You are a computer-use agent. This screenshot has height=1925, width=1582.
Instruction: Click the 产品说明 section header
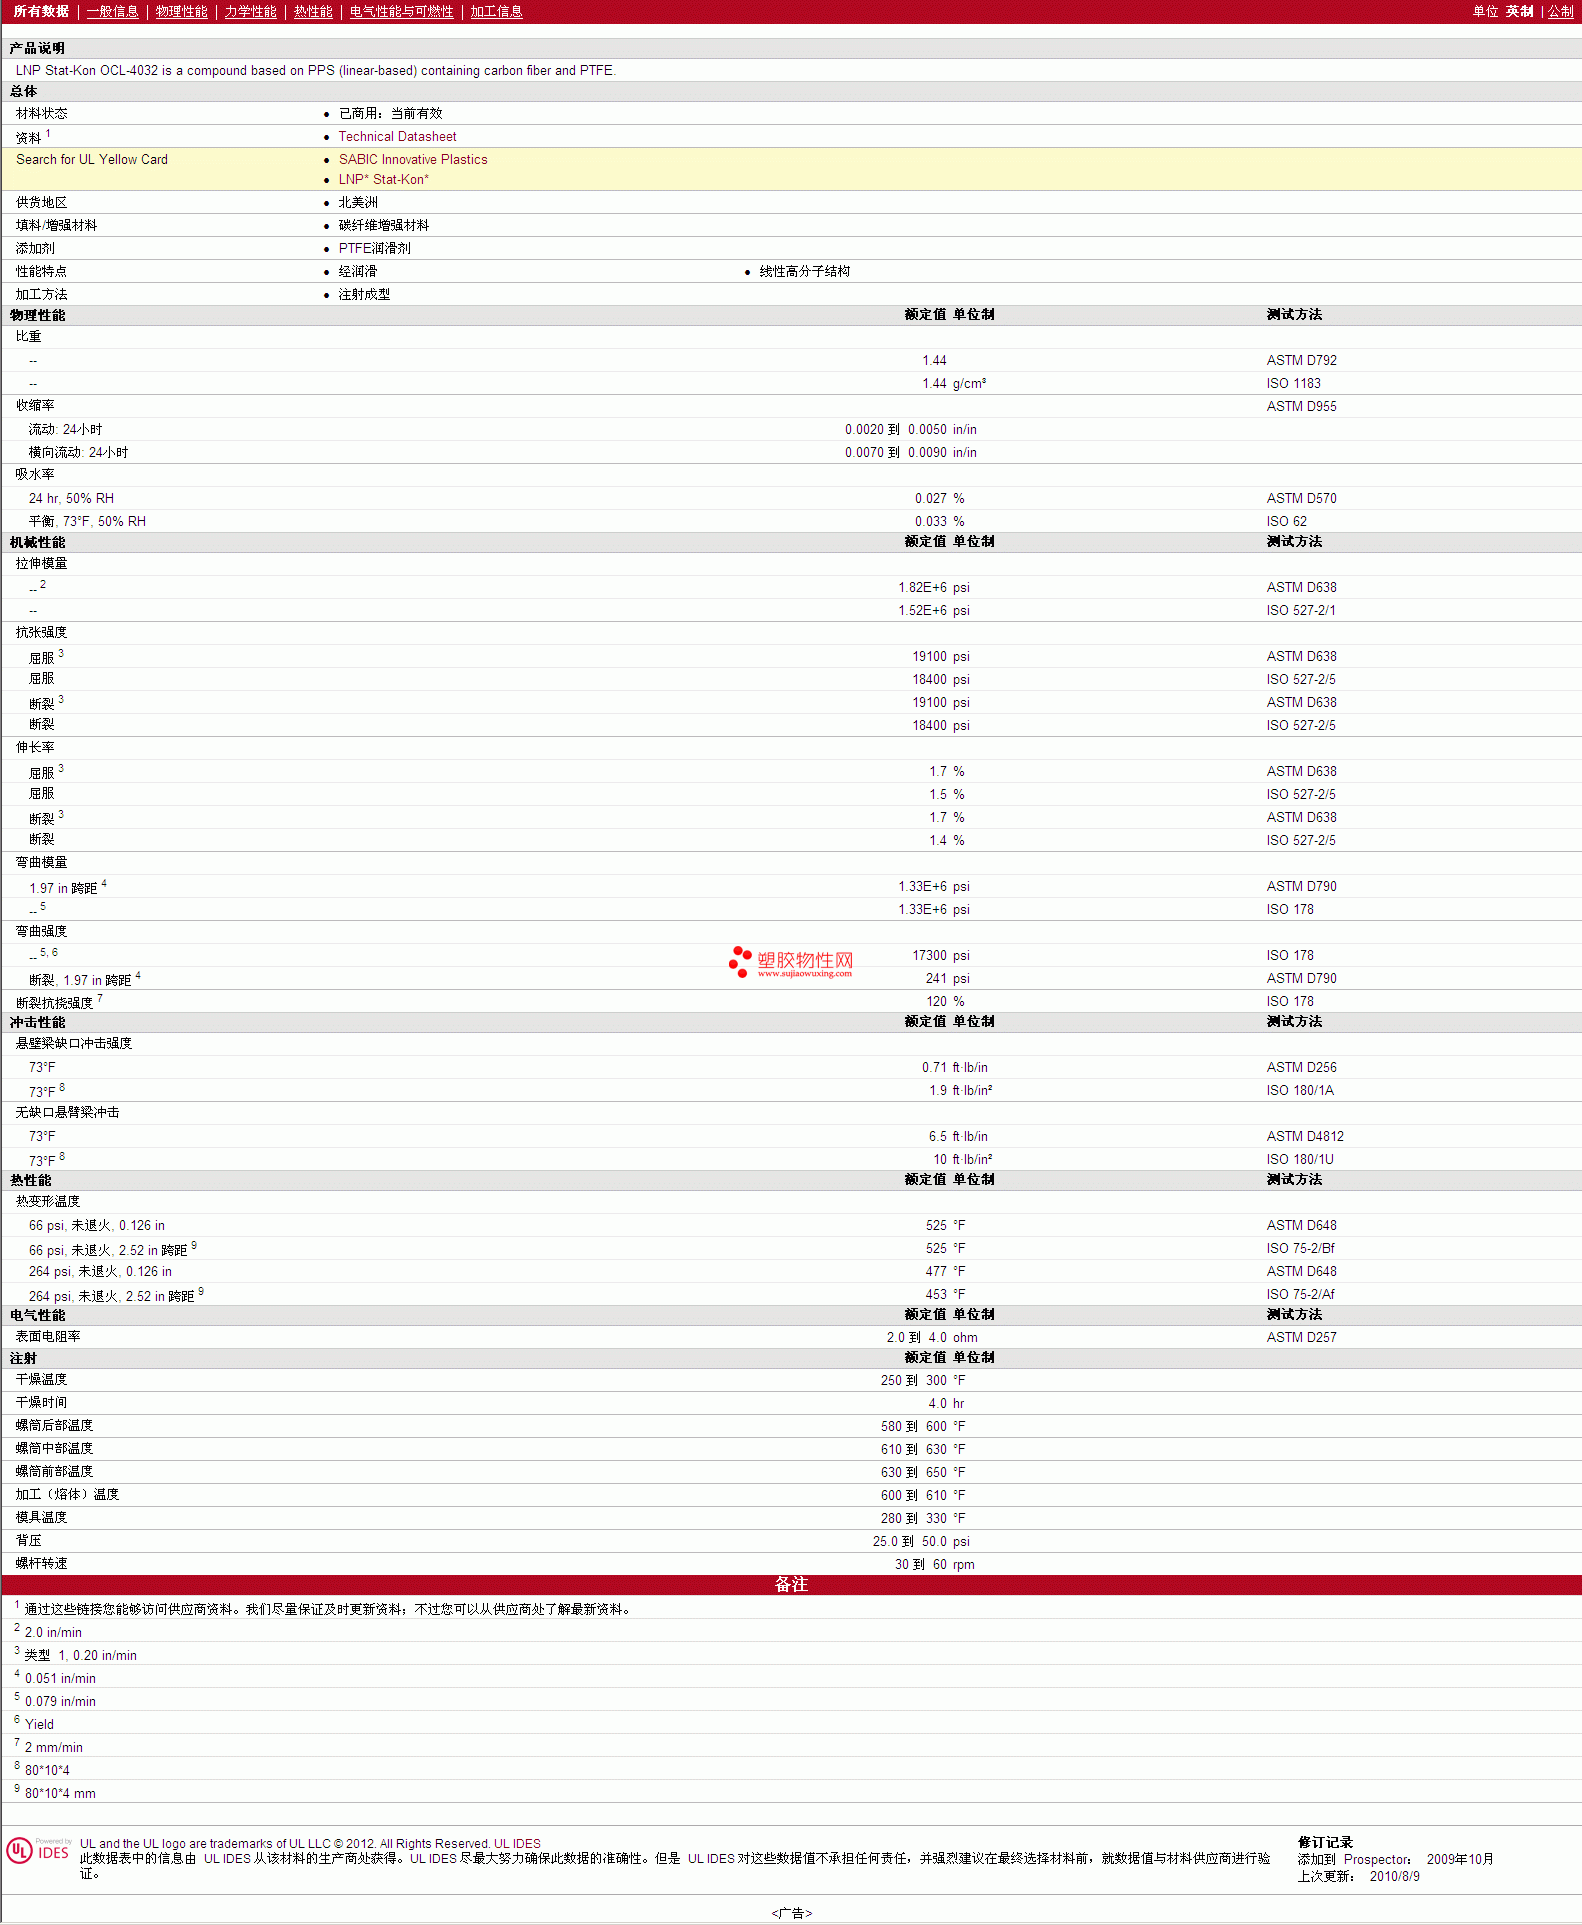coord(37,48)
